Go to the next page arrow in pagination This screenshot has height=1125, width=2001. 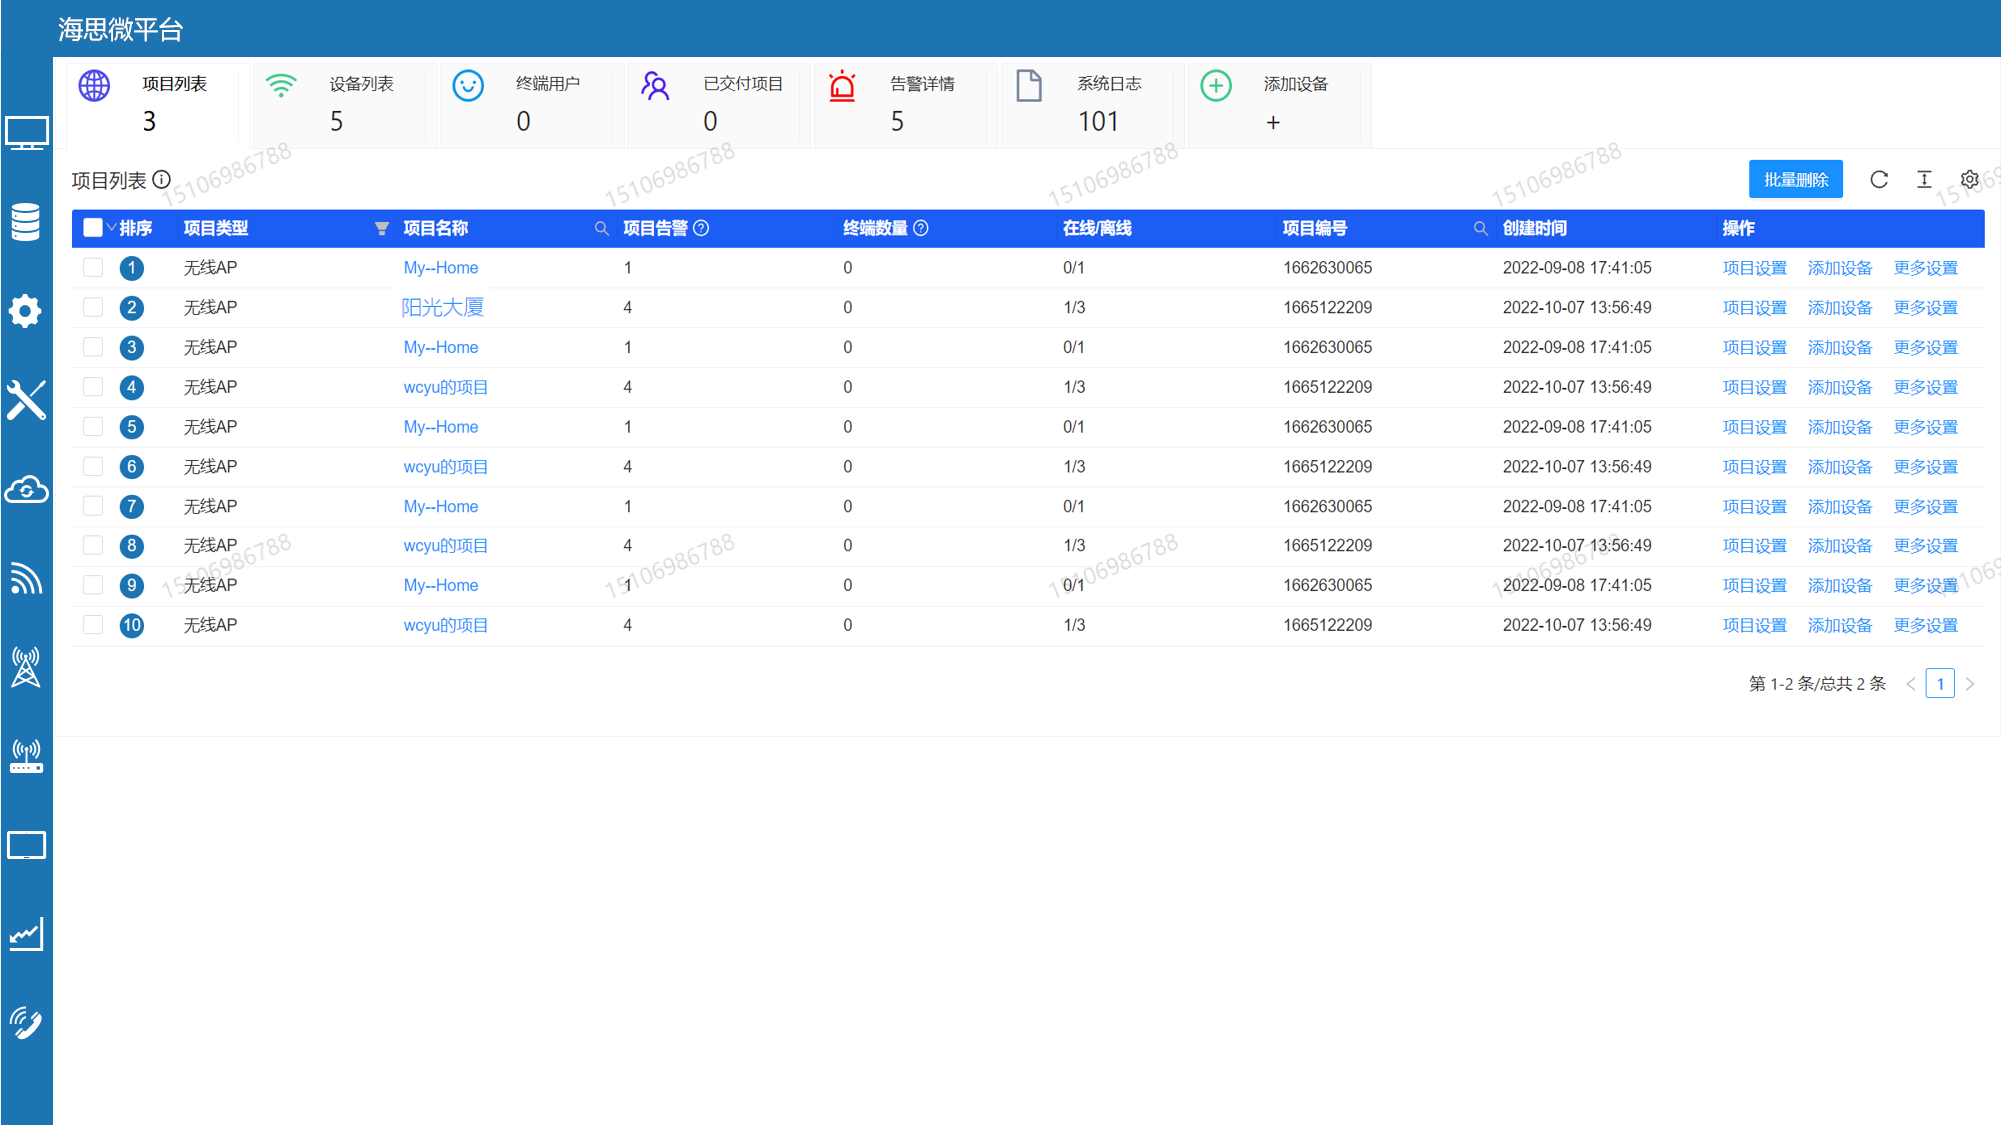point(1970,684)
